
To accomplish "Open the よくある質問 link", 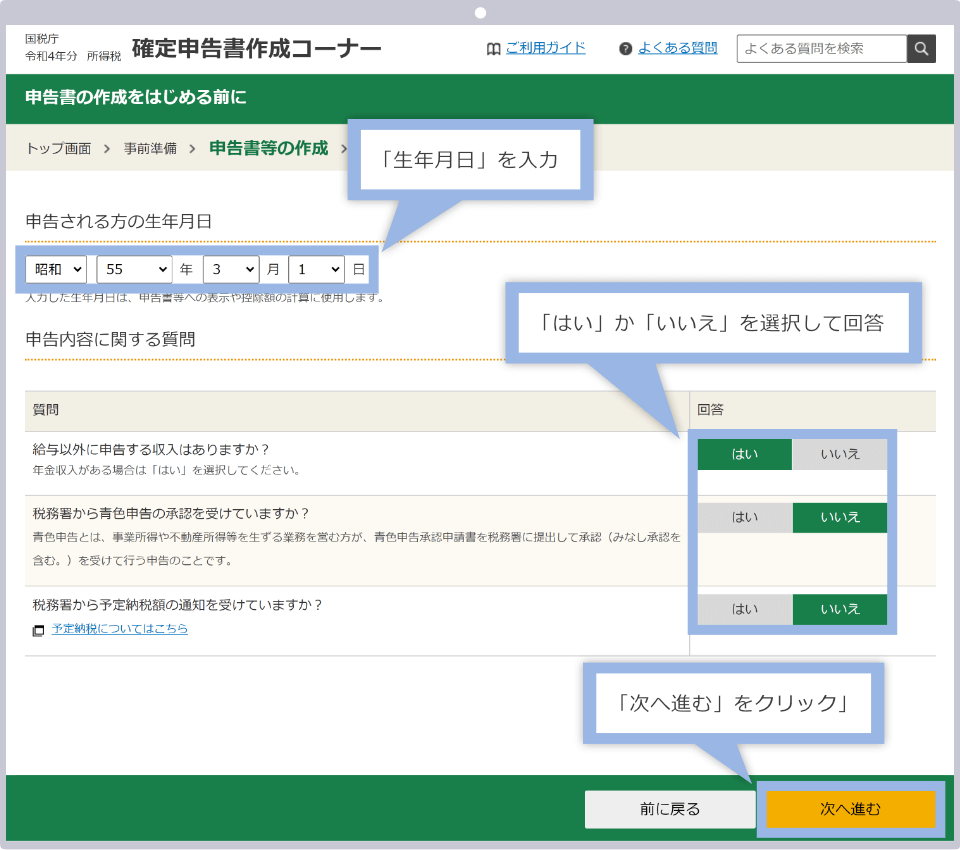I will (678, 48).
